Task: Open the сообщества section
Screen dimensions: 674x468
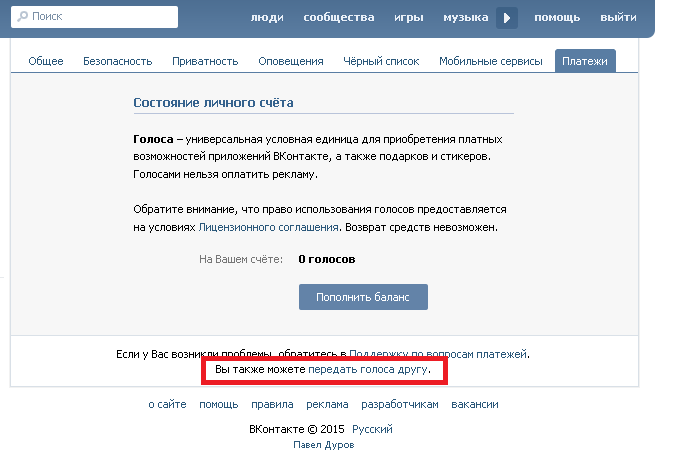Action: pyautogui.click(x=339, y=18)
